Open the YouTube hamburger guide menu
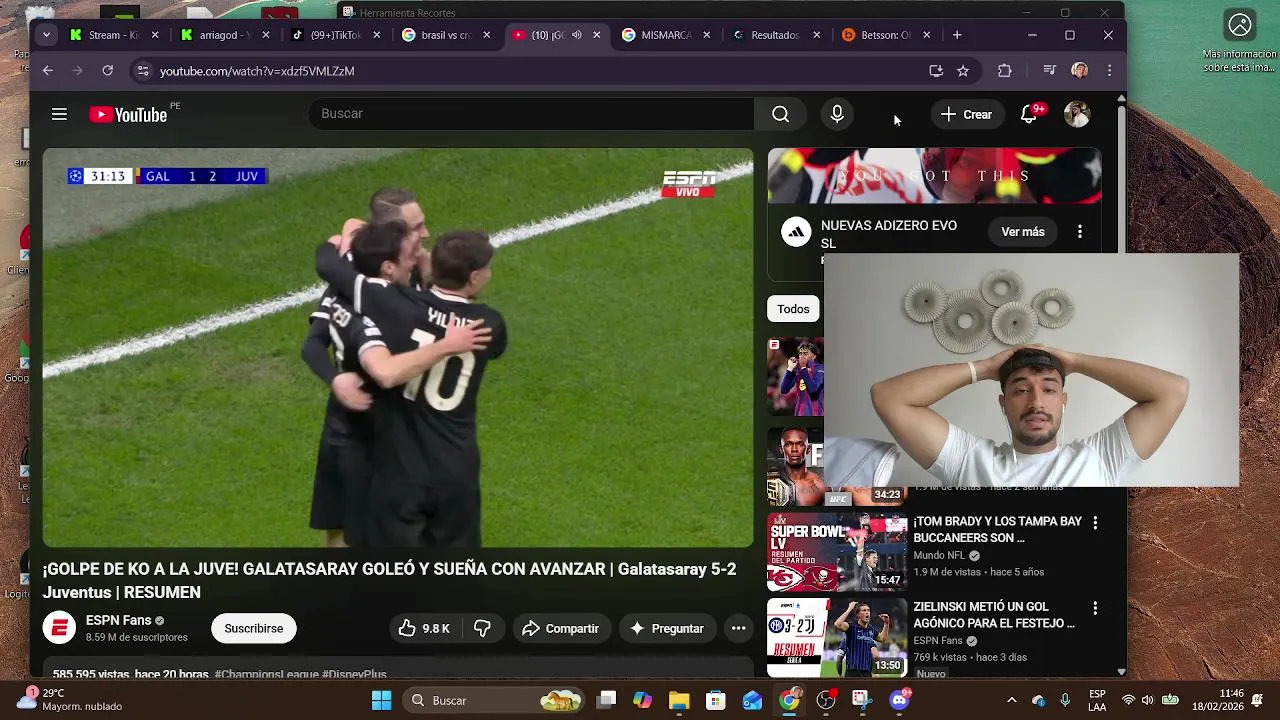The width and height of the screenshot is (1280, 720). click(x=59, y=114)
